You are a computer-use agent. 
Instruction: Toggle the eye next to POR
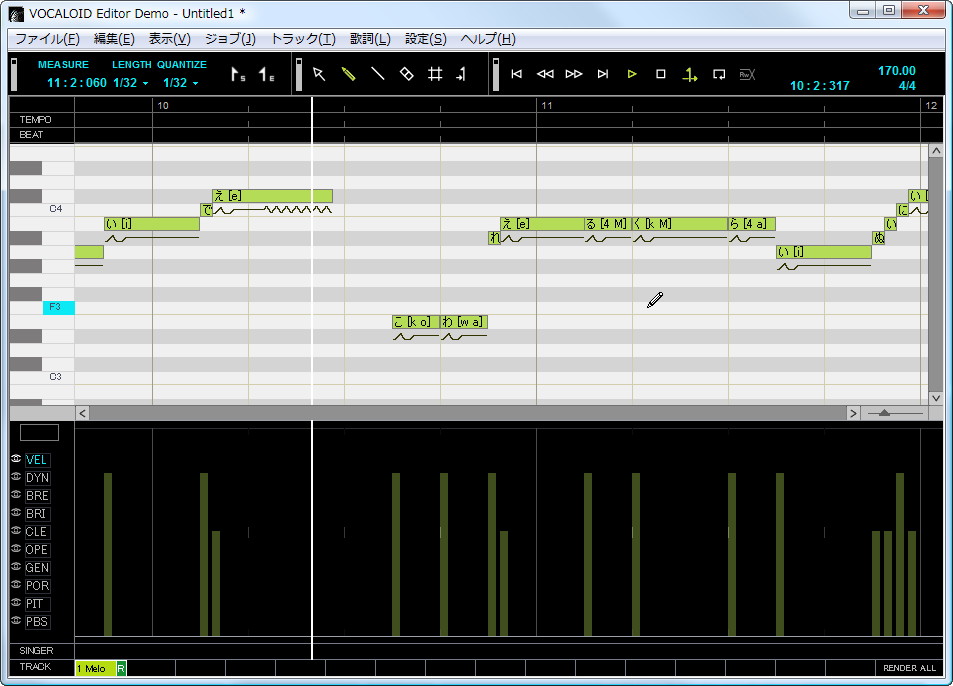[16, 585]
